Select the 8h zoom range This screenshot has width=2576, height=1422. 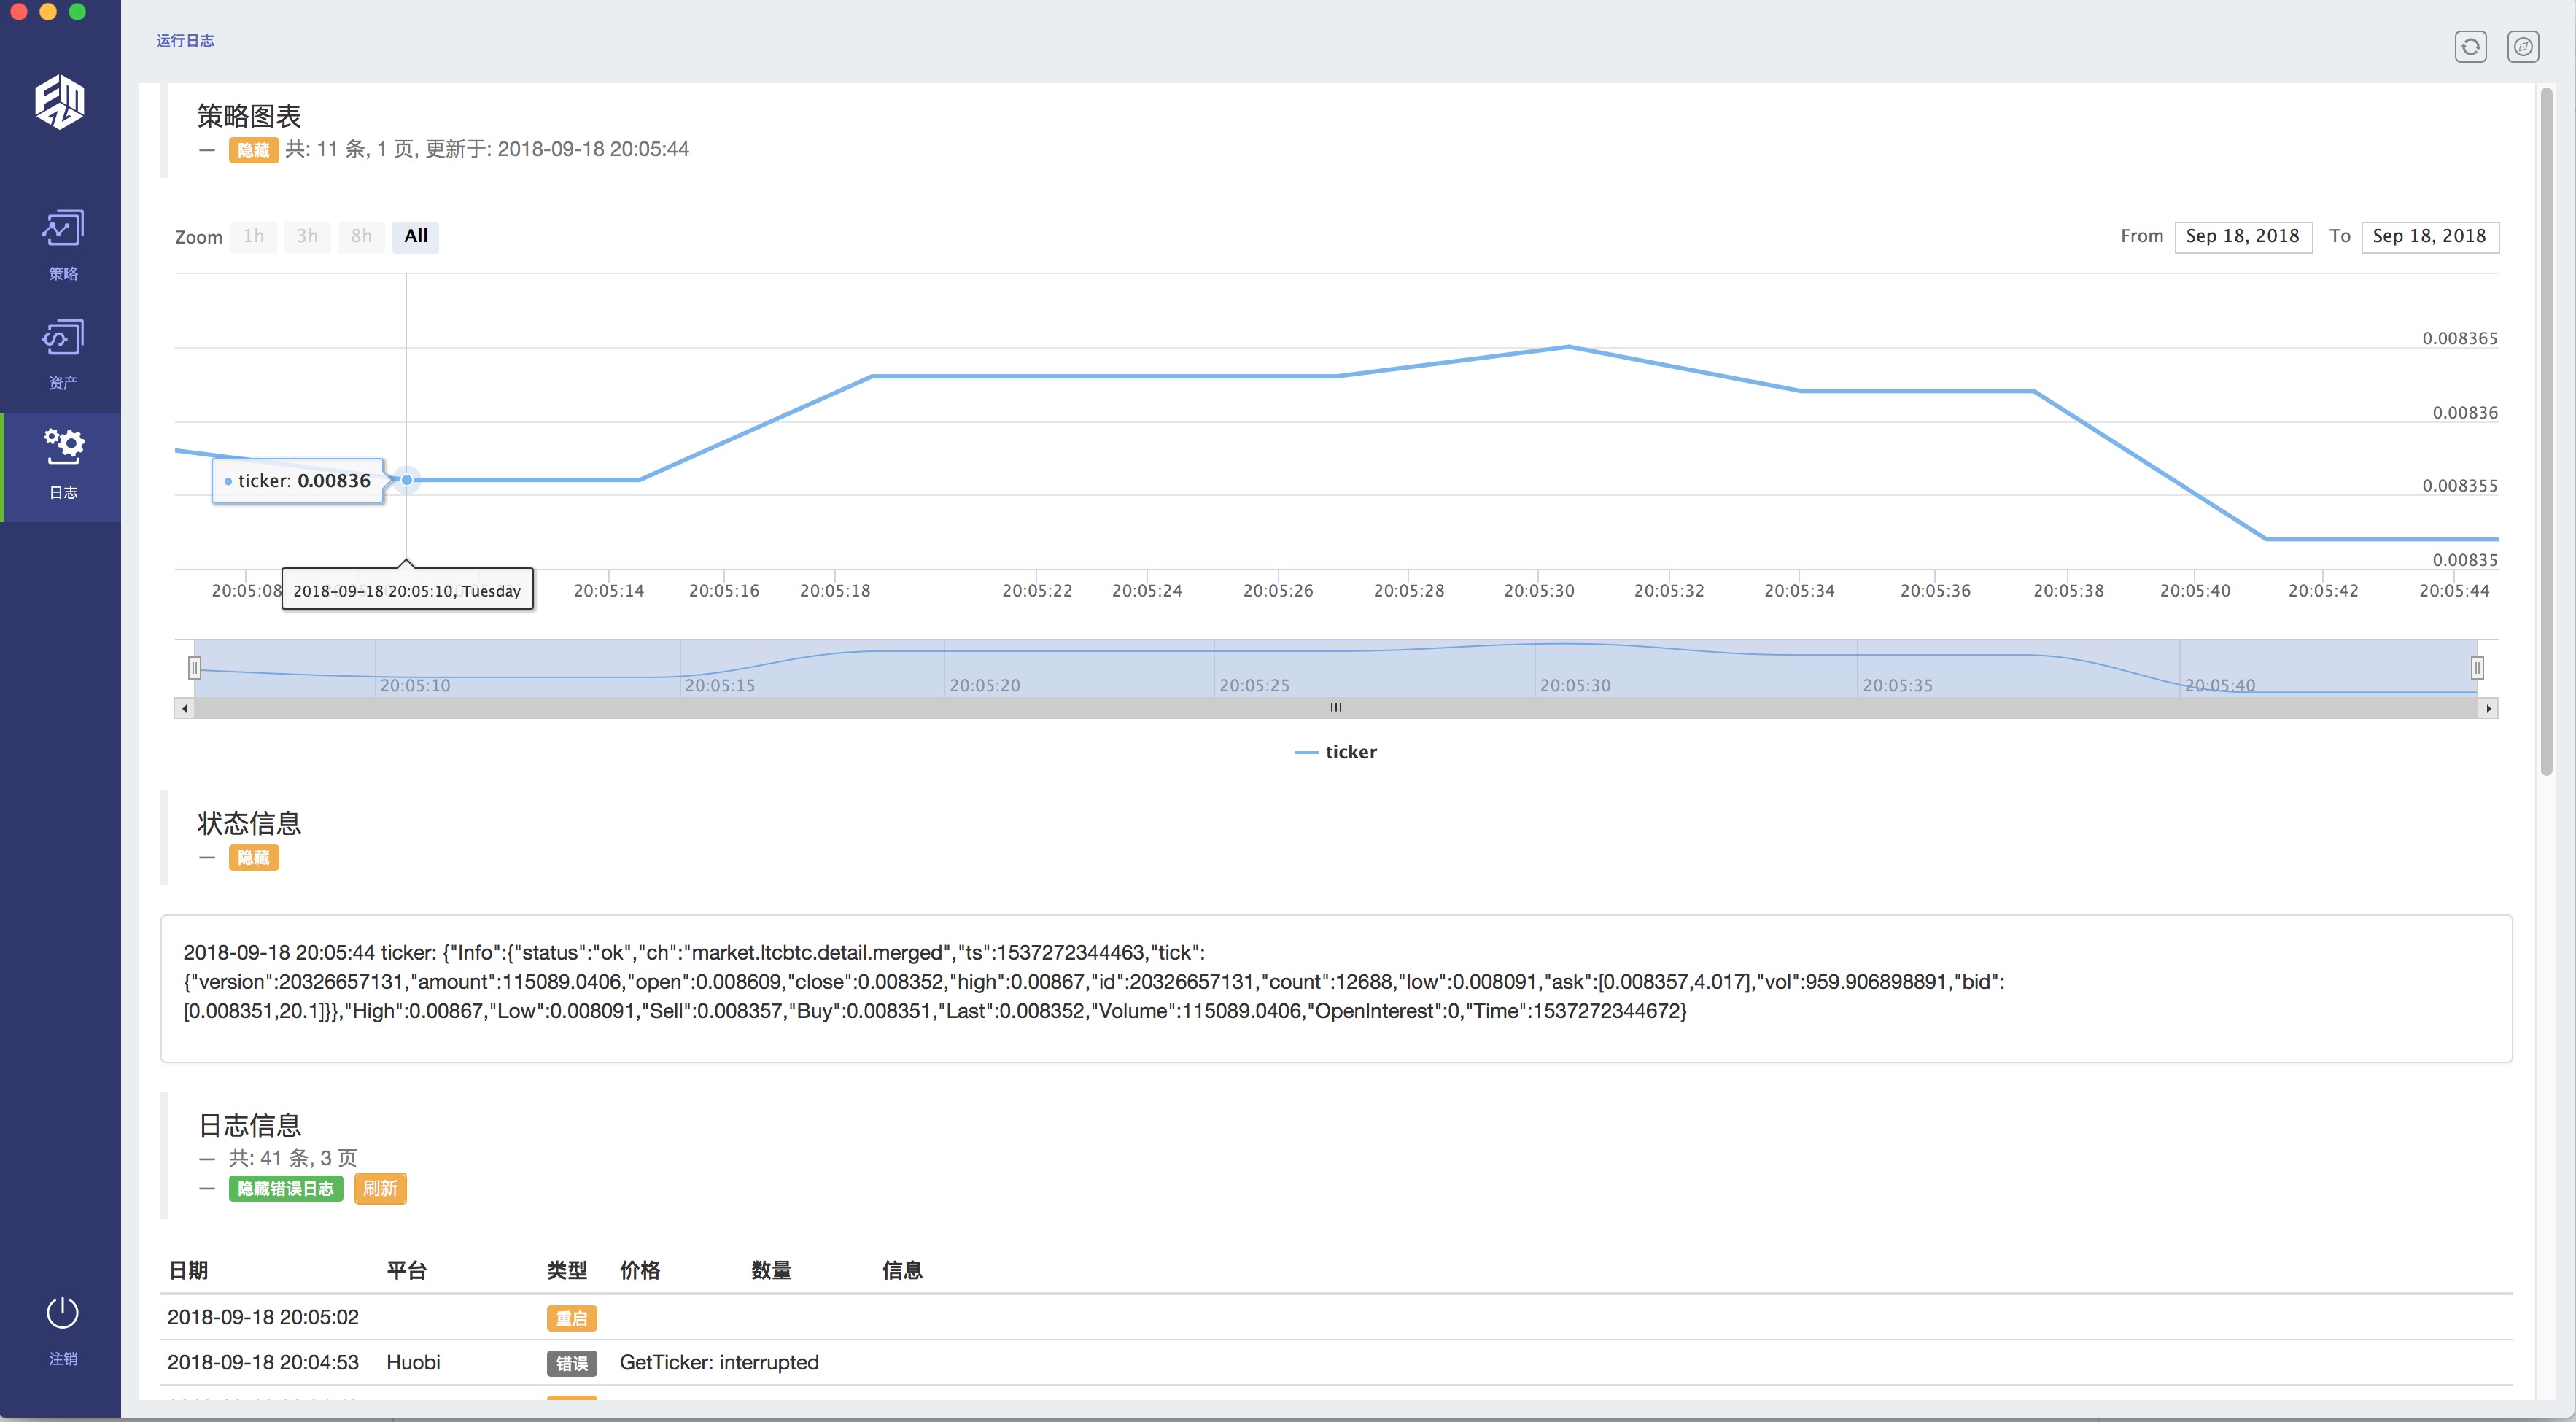(361, 237)
